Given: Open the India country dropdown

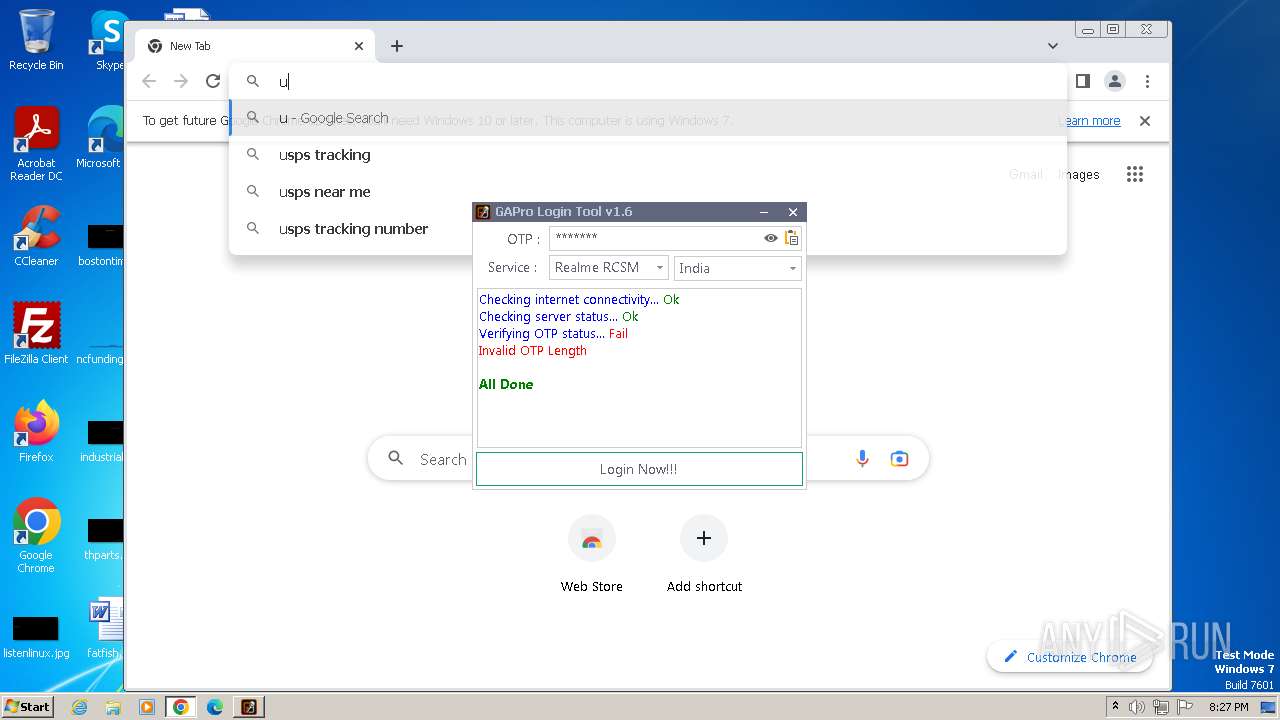Looking at the screenshot, I should click(738, 268).
